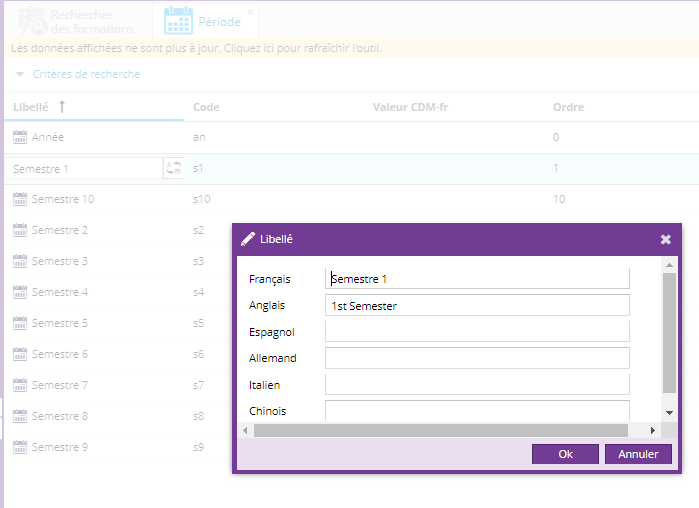Switch to the Période tab
The image size is (699, 508).
[x=216, y=22]
